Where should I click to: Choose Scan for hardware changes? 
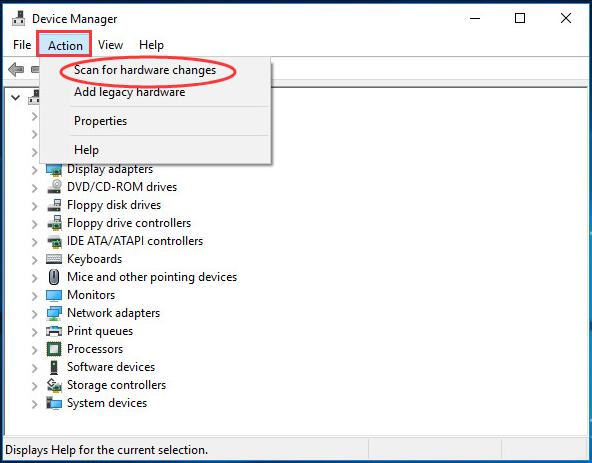click(145, 70)
